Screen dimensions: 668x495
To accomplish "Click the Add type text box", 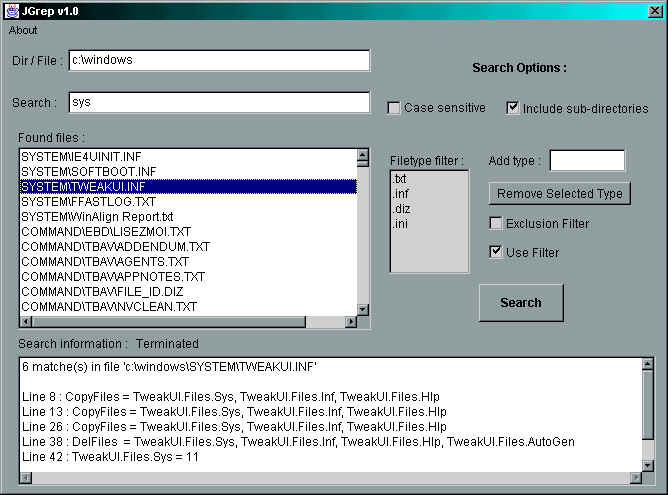I will [x=587, y=161].
